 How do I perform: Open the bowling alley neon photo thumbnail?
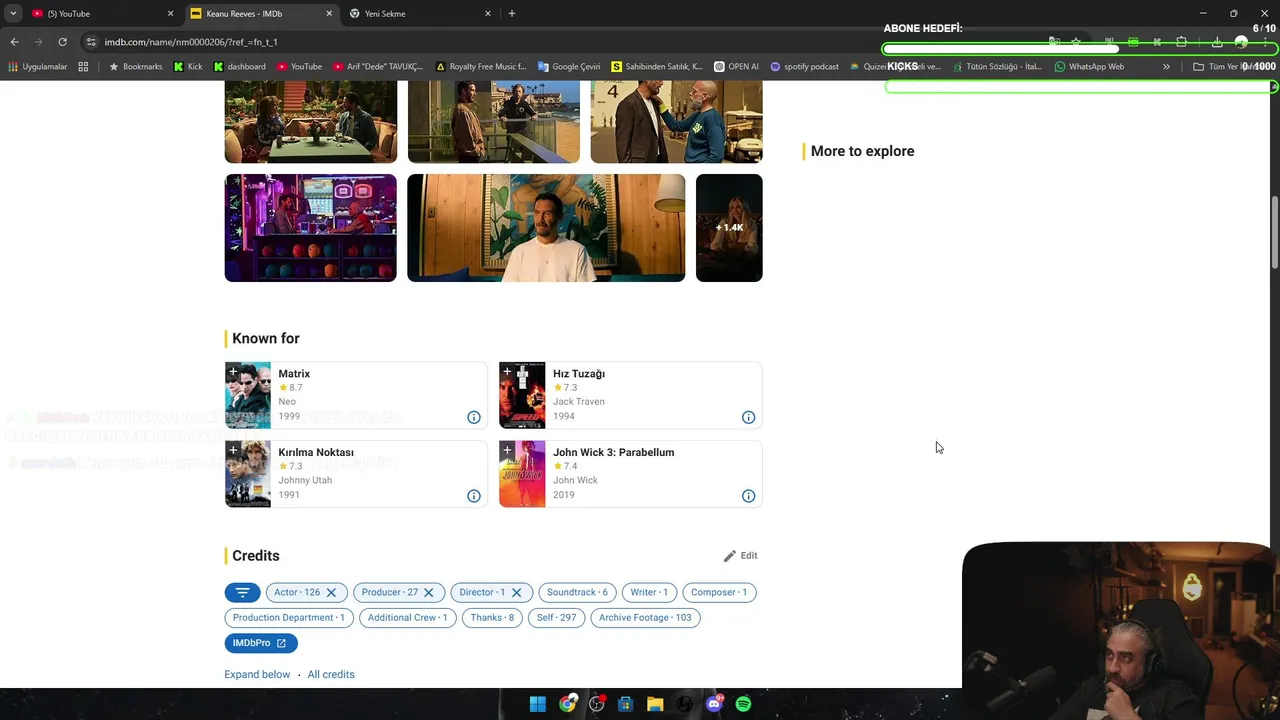pos(311,228)
